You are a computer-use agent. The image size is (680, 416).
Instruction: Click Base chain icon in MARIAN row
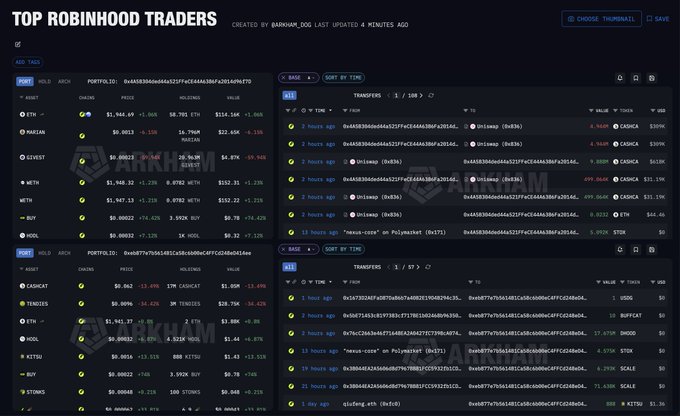click(x=82, y=136)
